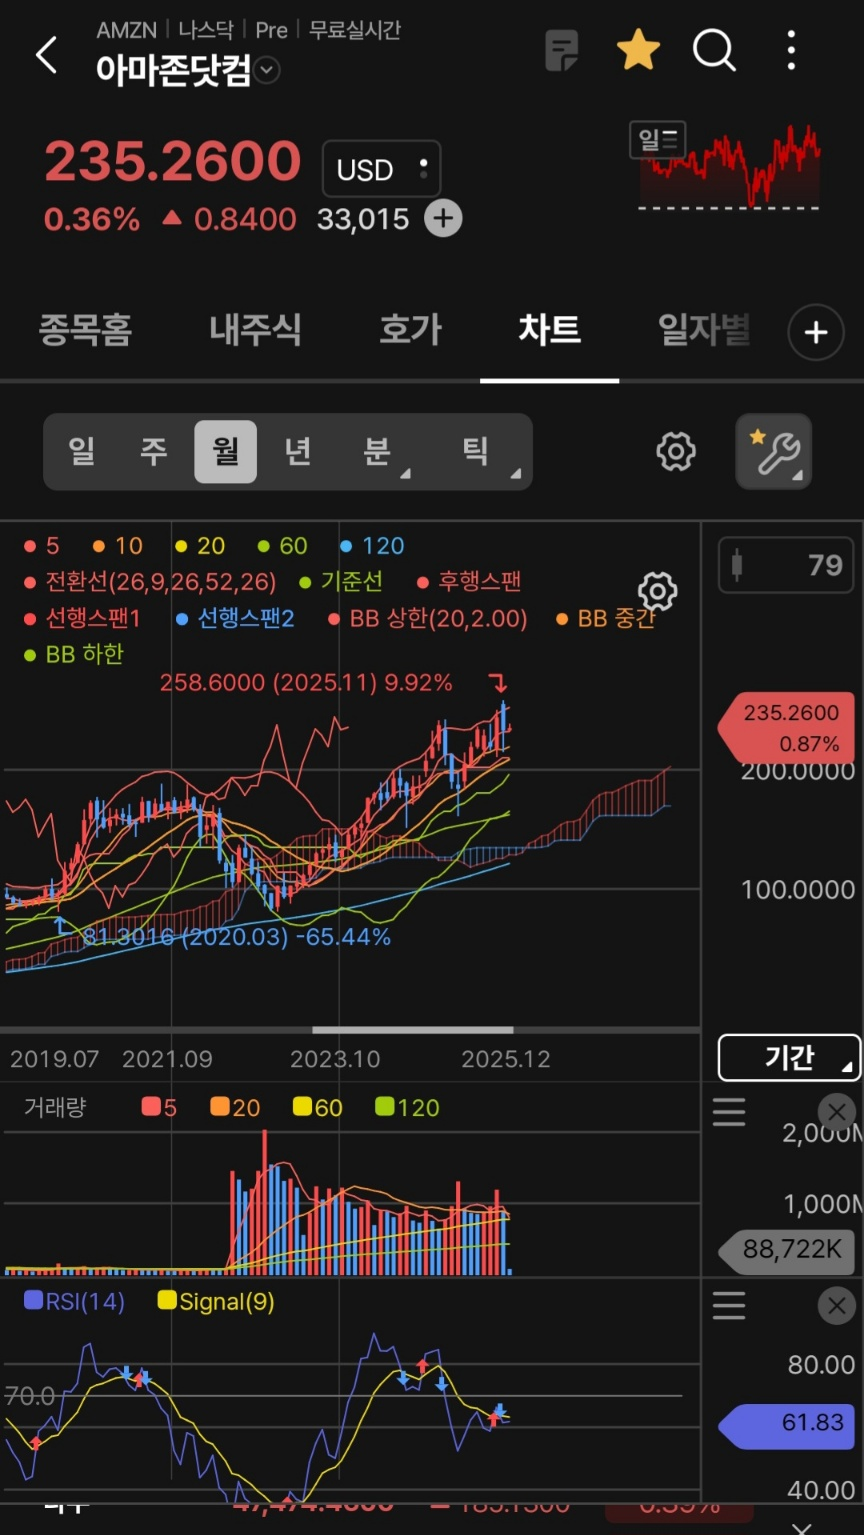The height and width of the screenshot is (1535, 864).
Task: Select the BB 하한 legend label
Action: click(x=74, y=654)
